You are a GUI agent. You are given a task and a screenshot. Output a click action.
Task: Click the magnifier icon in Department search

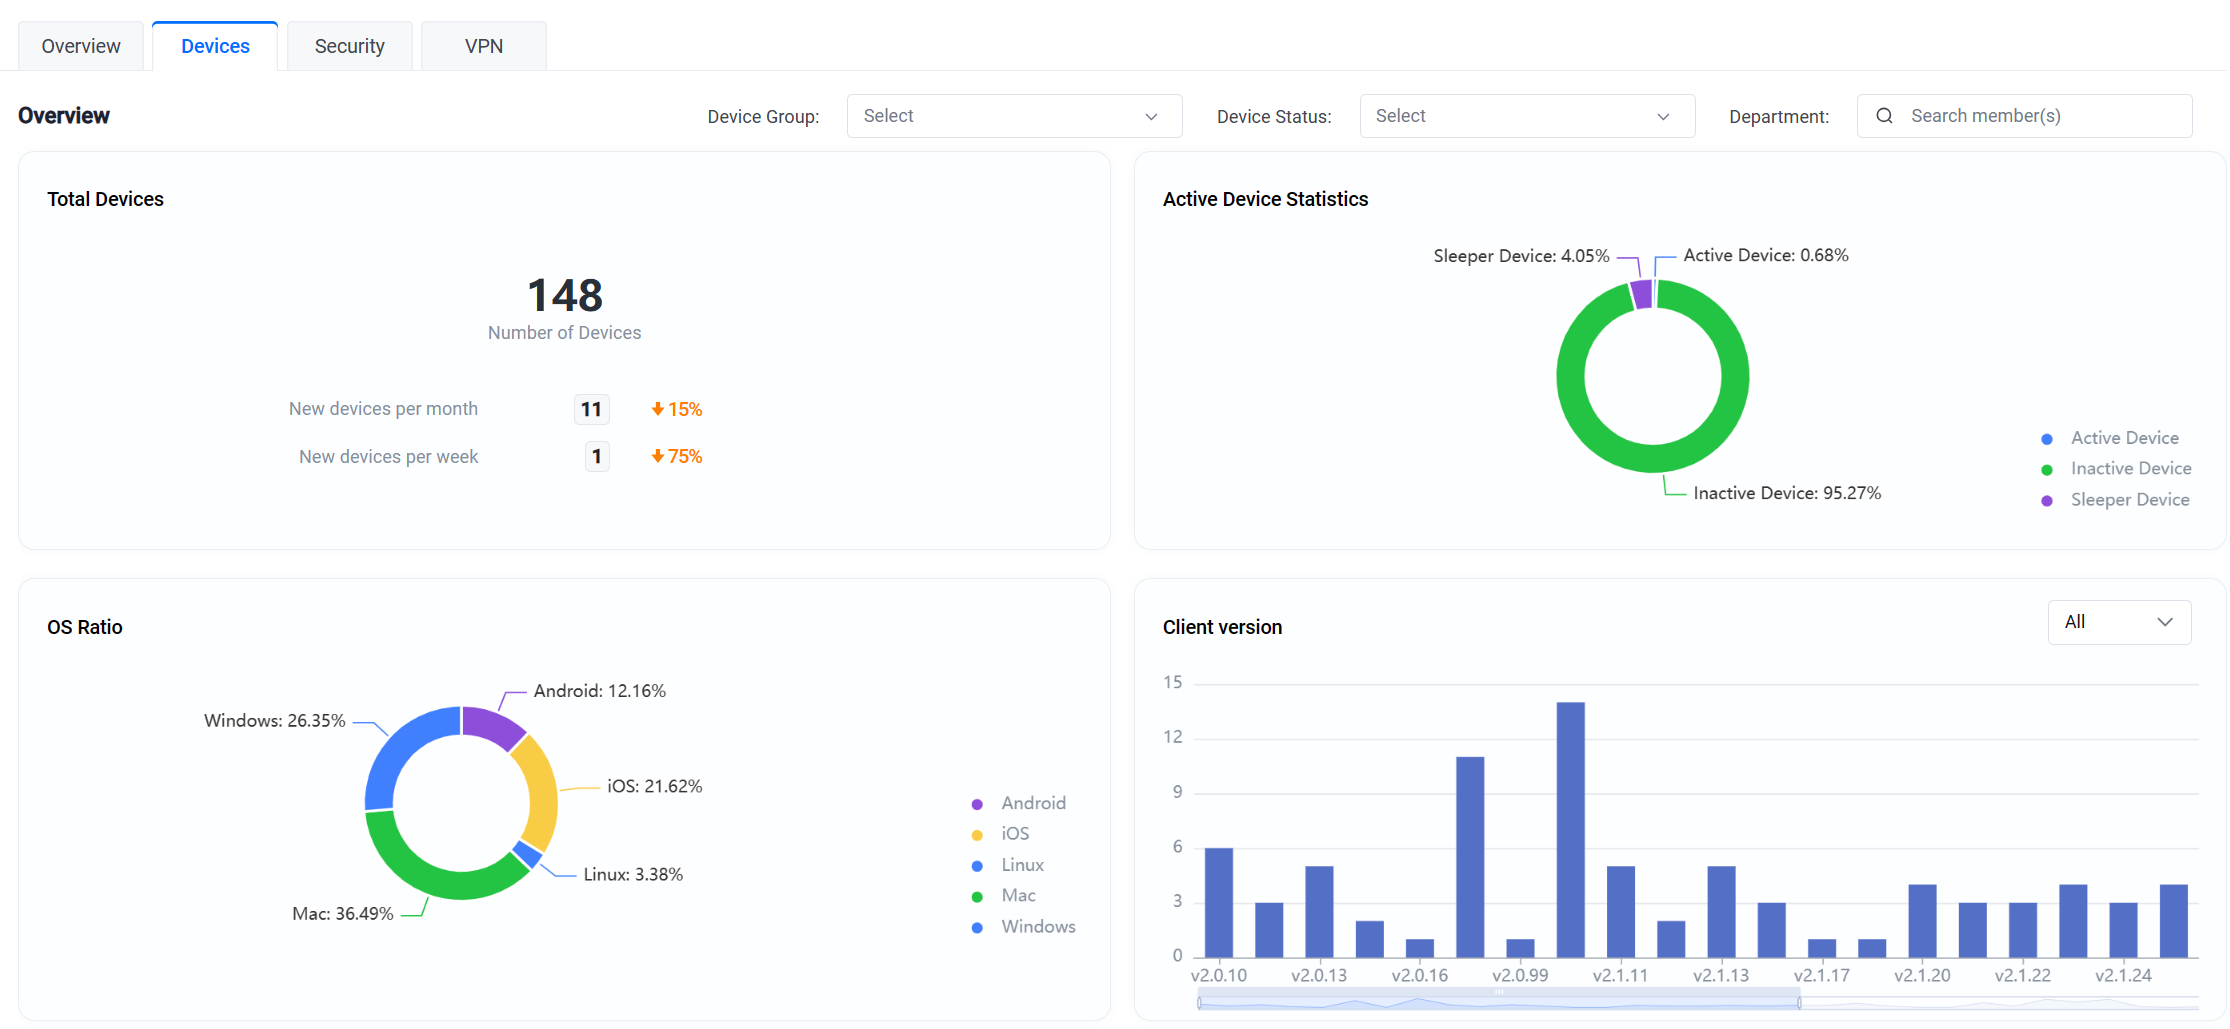(x=1884, y=116)
